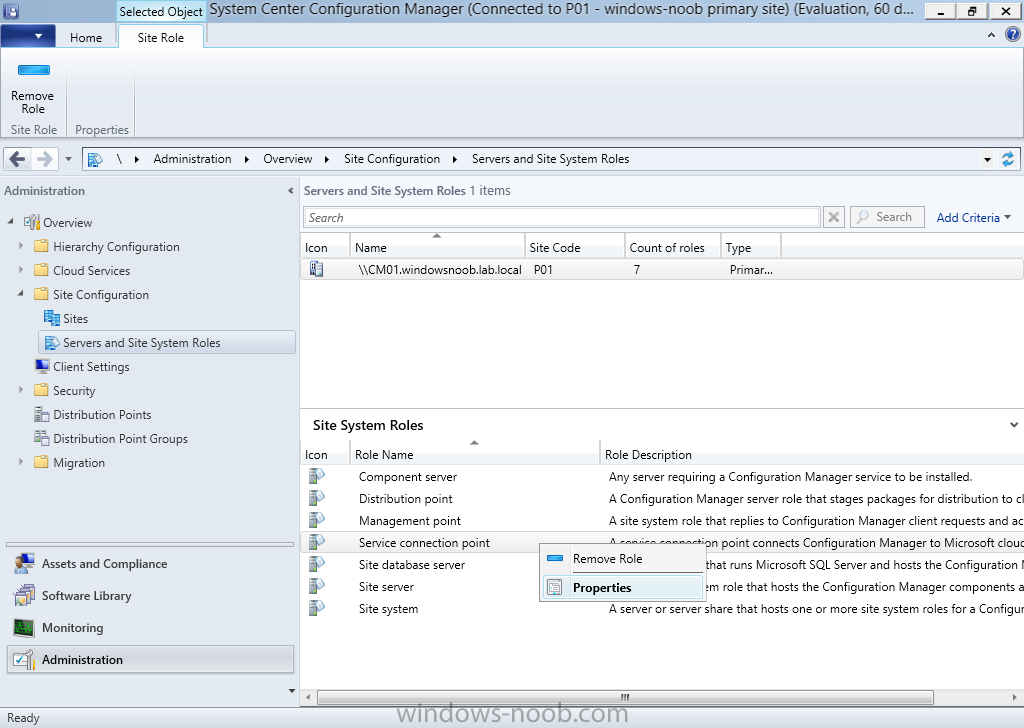Select Hierarchy Configuration in the tree
Screen dimensions: 1024x728
(x=116, y=247)
